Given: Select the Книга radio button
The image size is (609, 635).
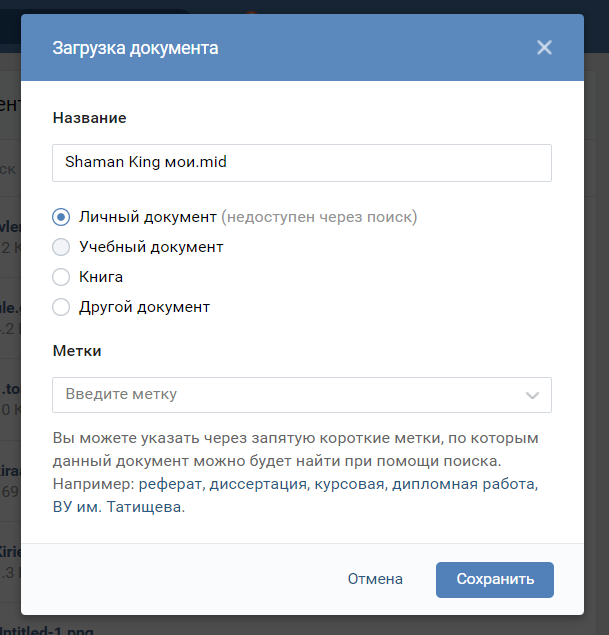Looking at the screenshot, I should coord(61,277).
